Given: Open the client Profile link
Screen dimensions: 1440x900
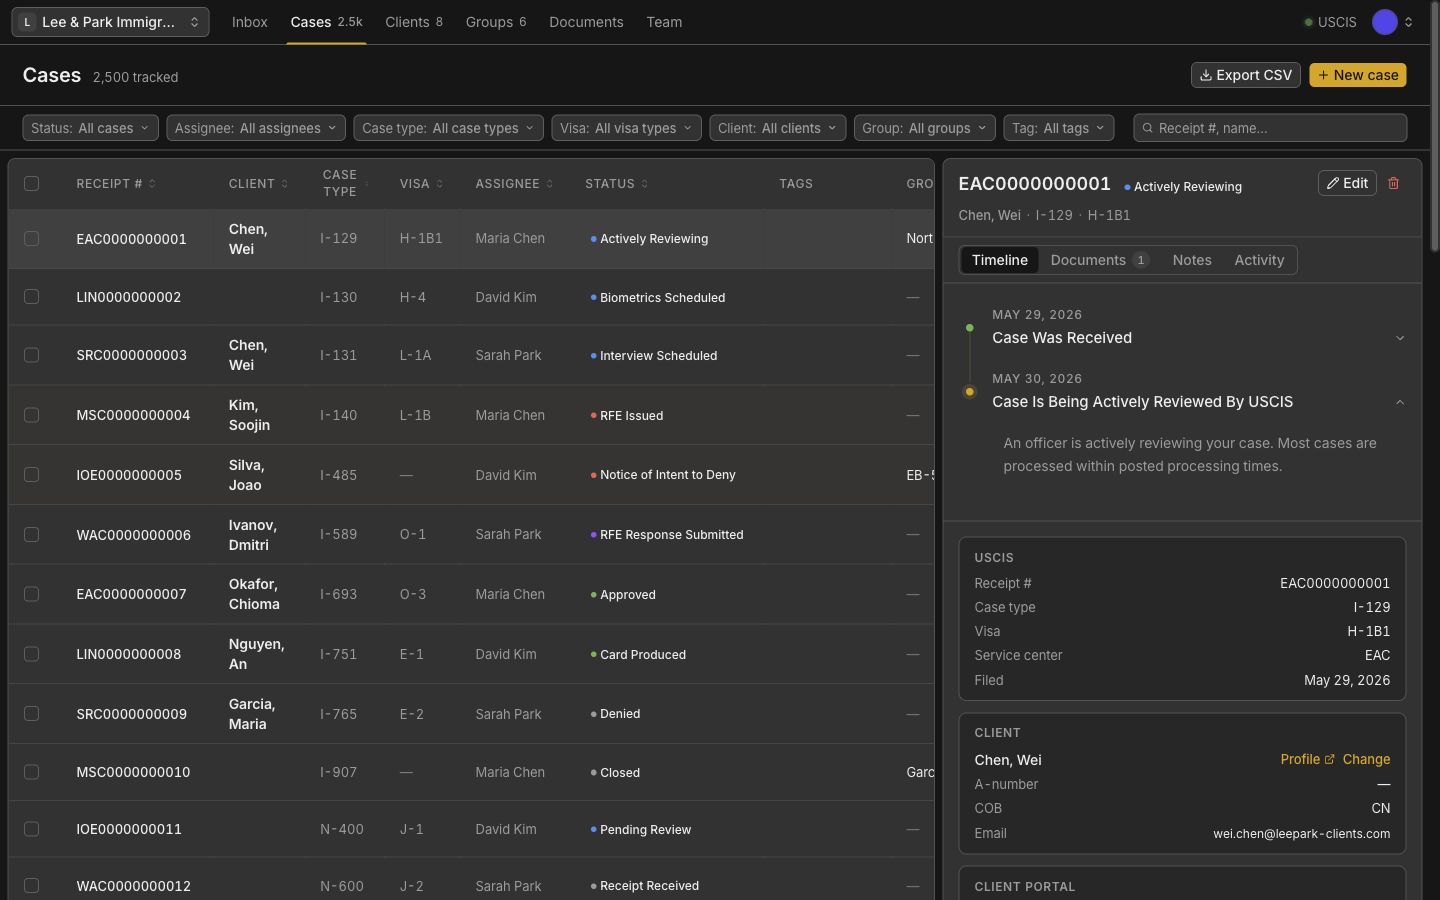Looking at the screenshot, I should 1307,759.
